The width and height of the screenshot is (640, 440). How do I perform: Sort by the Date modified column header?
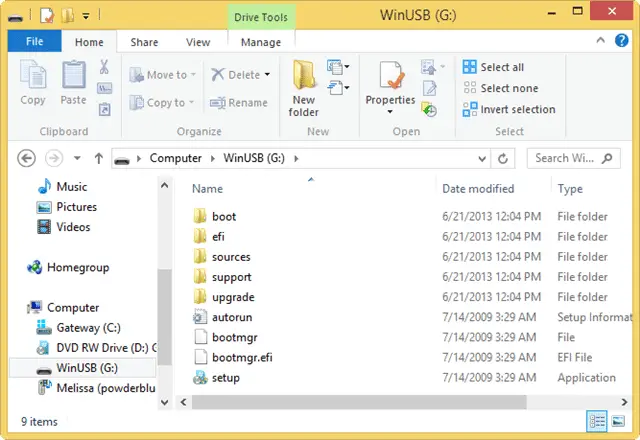(478, 189)
